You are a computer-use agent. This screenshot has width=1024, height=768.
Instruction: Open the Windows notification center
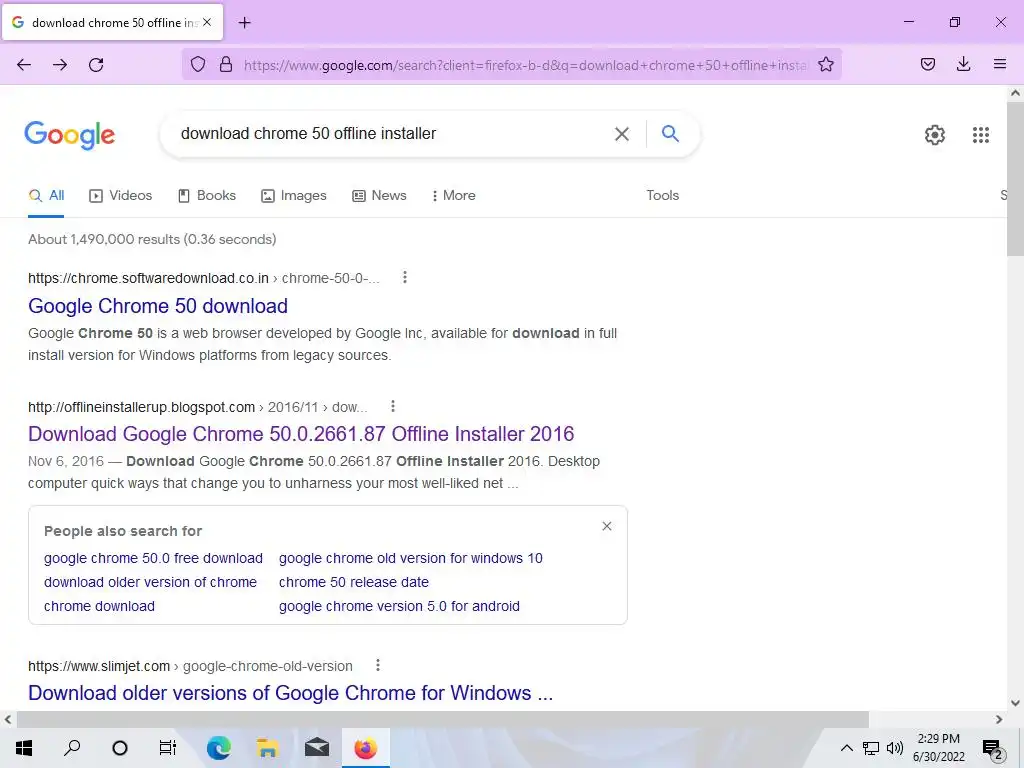992,749
